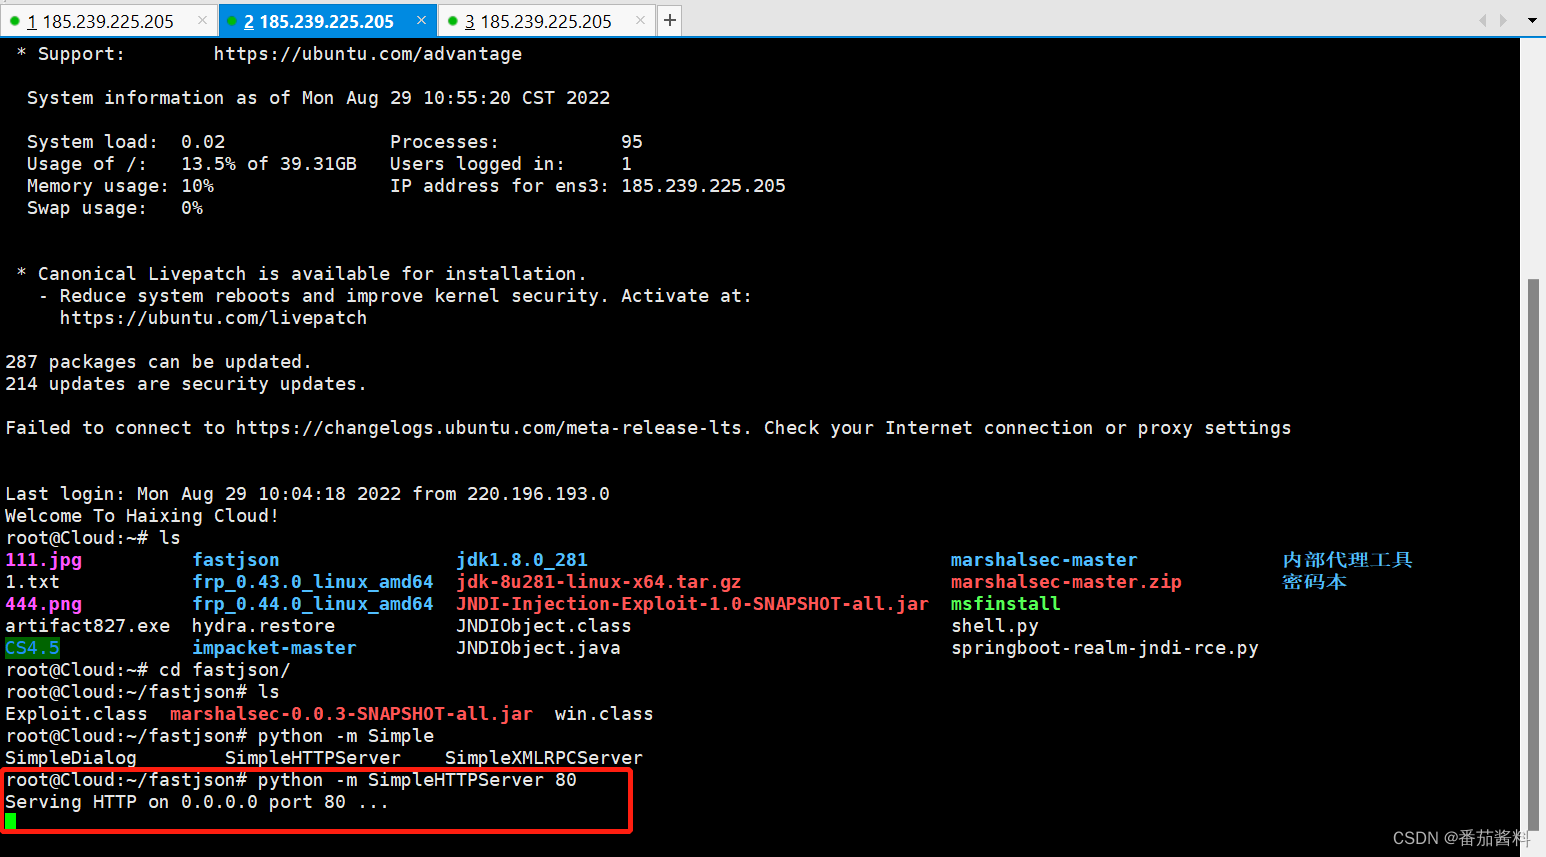Click frp_0.43.0_linux_amd64 entry
Viewport: 1546px width, 857px height.
point(313,582)
